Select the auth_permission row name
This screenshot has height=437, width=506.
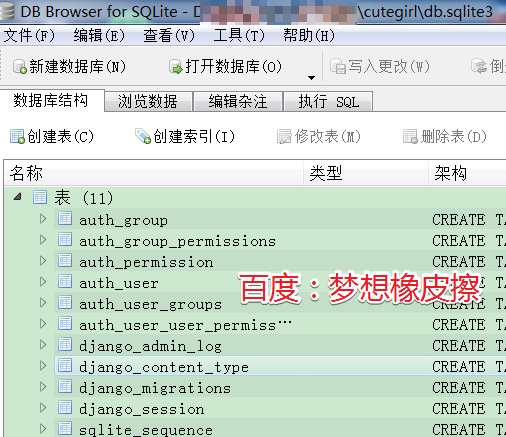146,262
